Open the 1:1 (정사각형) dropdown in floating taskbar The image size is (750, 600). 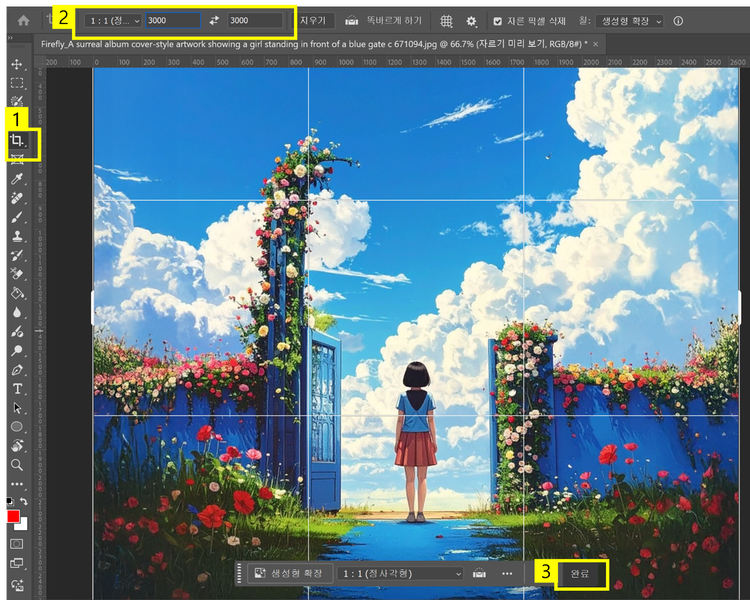401,573
